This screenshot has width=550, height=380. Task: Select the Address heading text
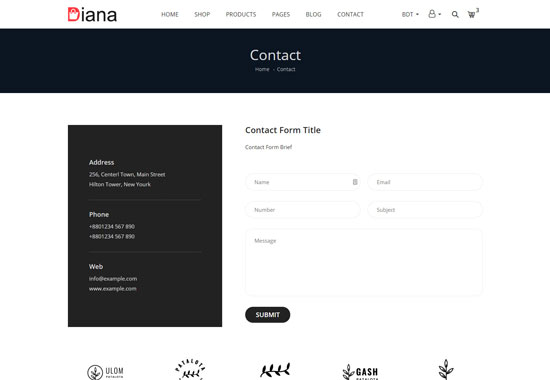pos(101,162)
